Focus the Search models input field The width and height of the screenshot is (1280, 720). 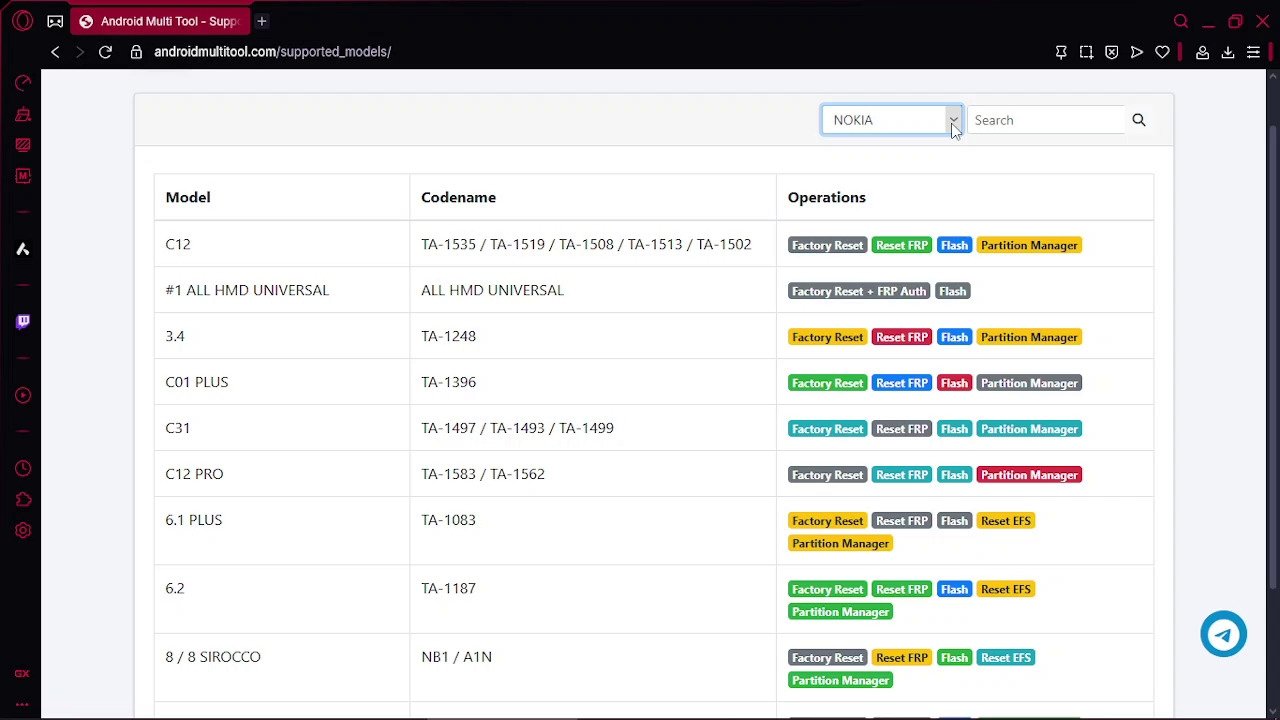(1046, 120)
